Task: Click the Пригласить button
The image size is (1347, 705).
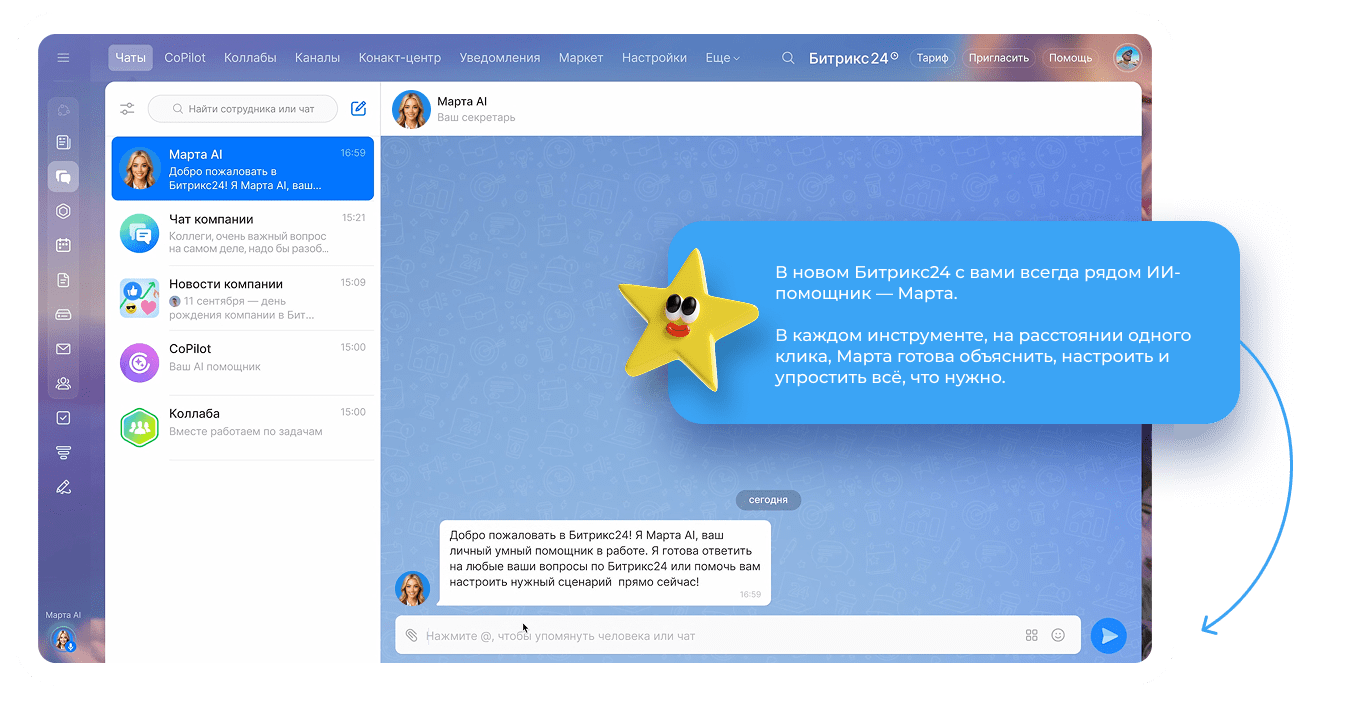Action: point(998,58)
